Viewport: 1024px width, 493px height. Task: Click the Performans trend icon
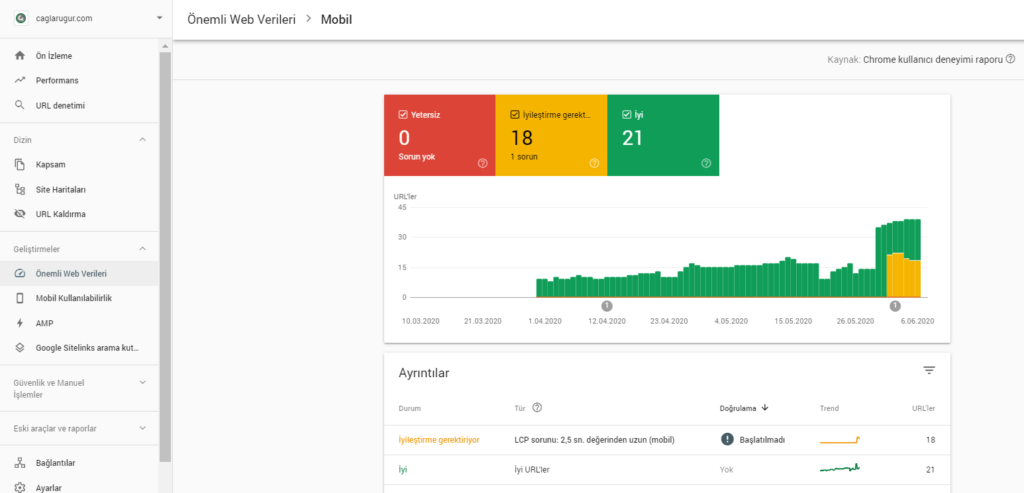click(20, 80)
